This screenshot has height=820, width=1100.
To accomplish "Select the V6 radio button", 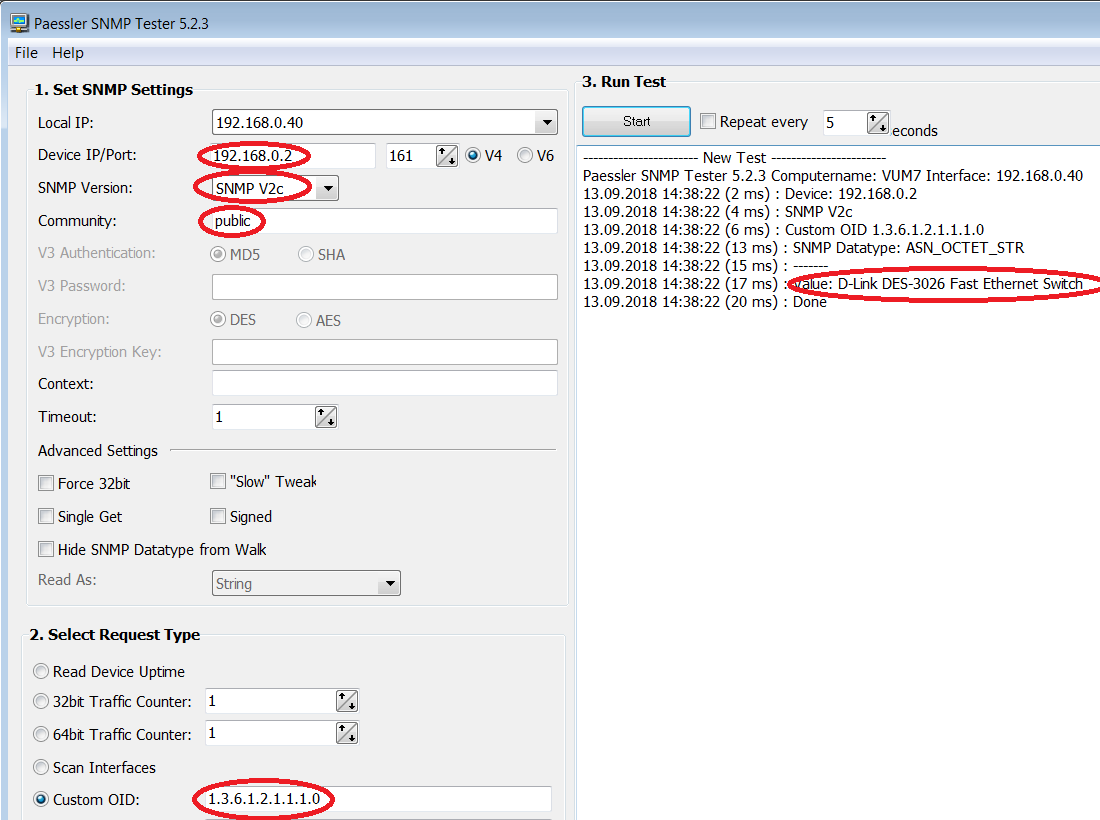I will (x=525, y=155).
